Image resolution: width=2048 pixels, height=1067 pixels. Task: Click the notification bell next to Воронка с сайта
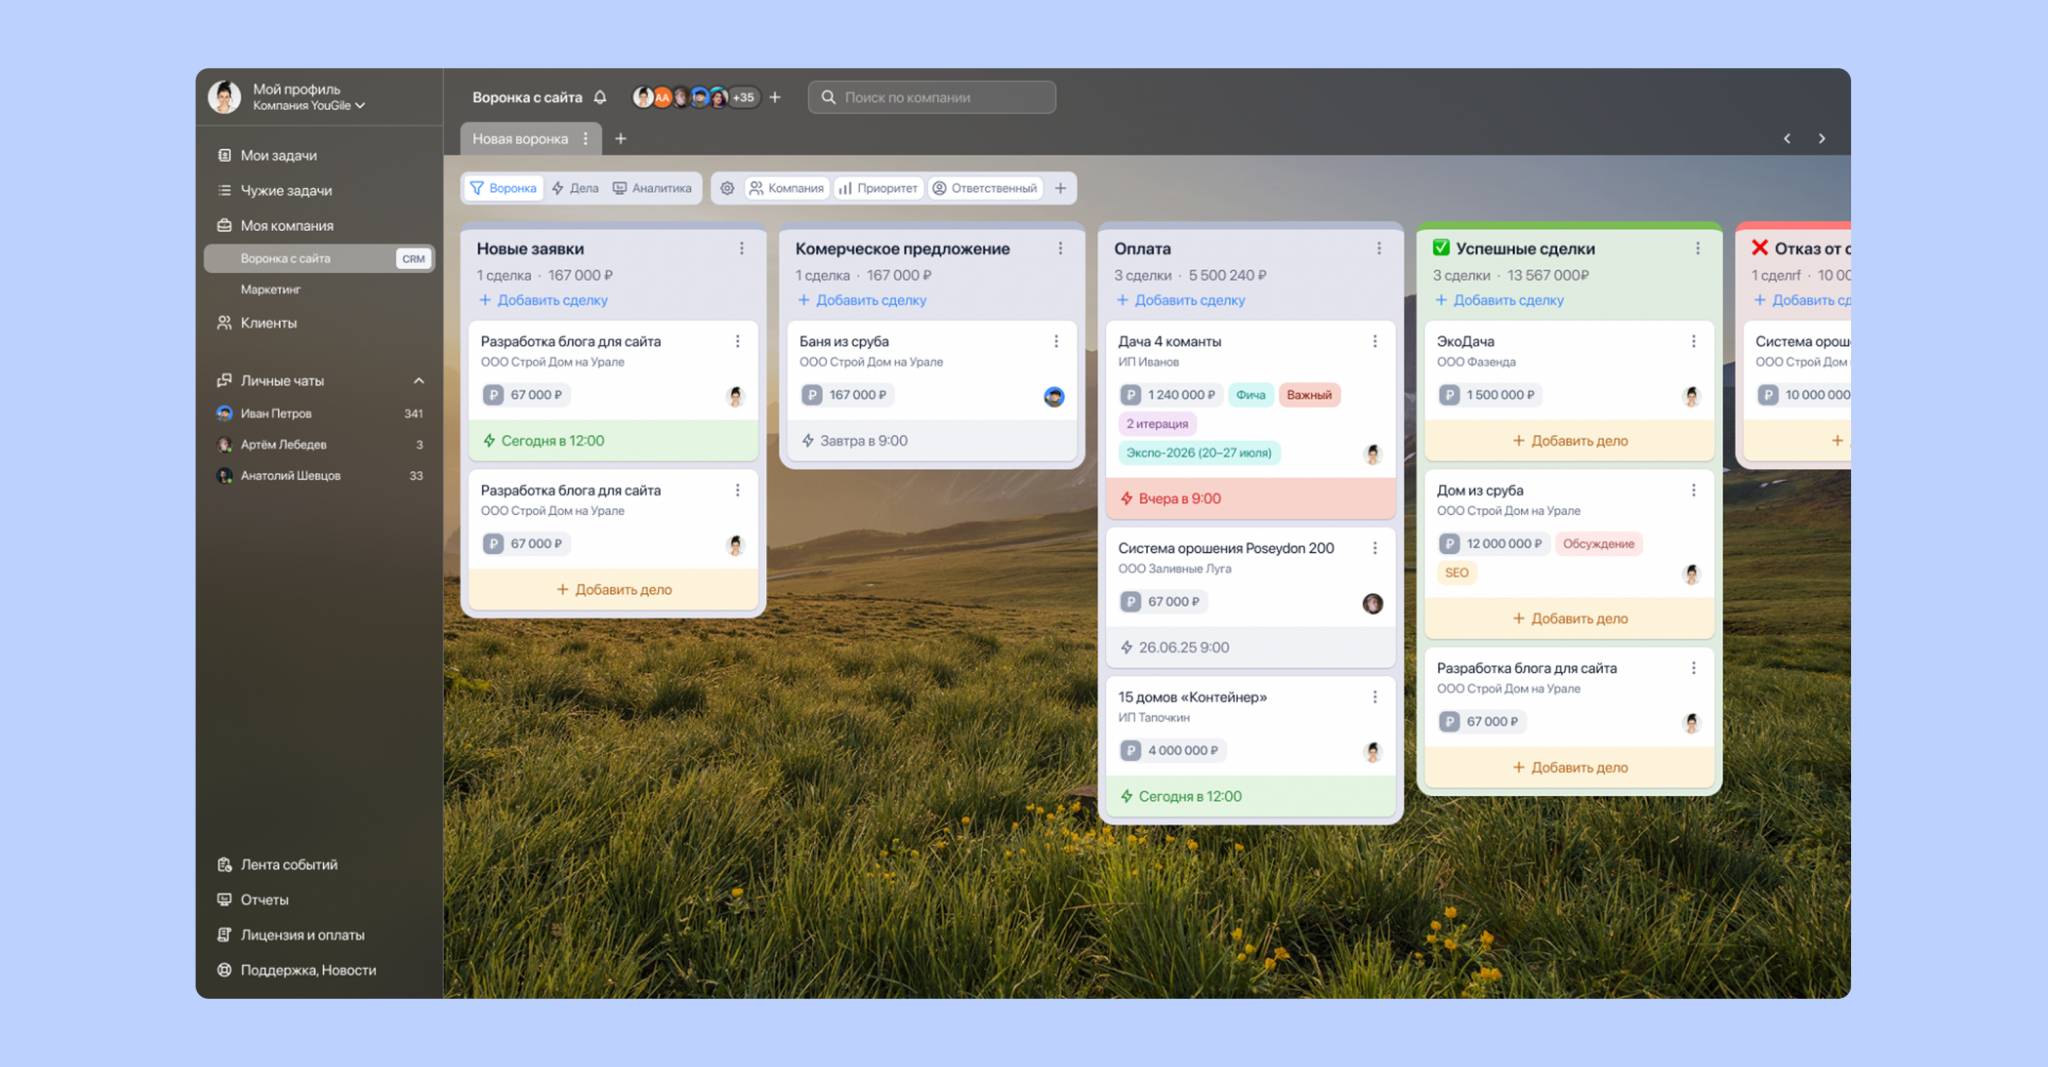[600, 97]
